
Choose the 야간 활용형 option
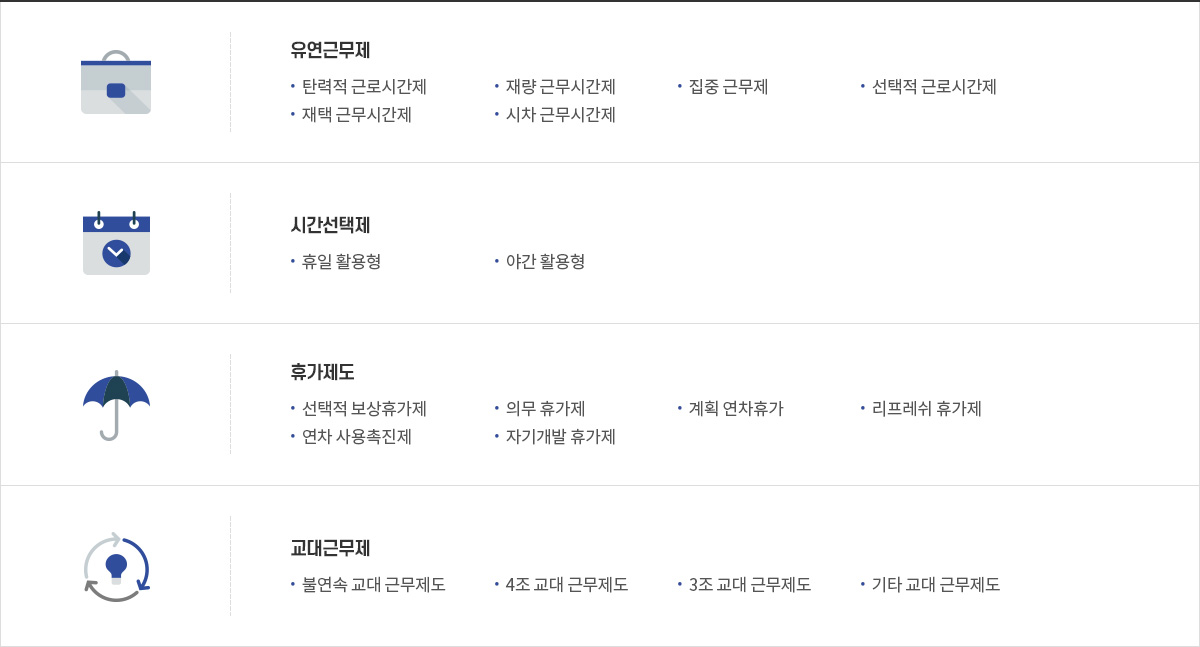point(545,262)
